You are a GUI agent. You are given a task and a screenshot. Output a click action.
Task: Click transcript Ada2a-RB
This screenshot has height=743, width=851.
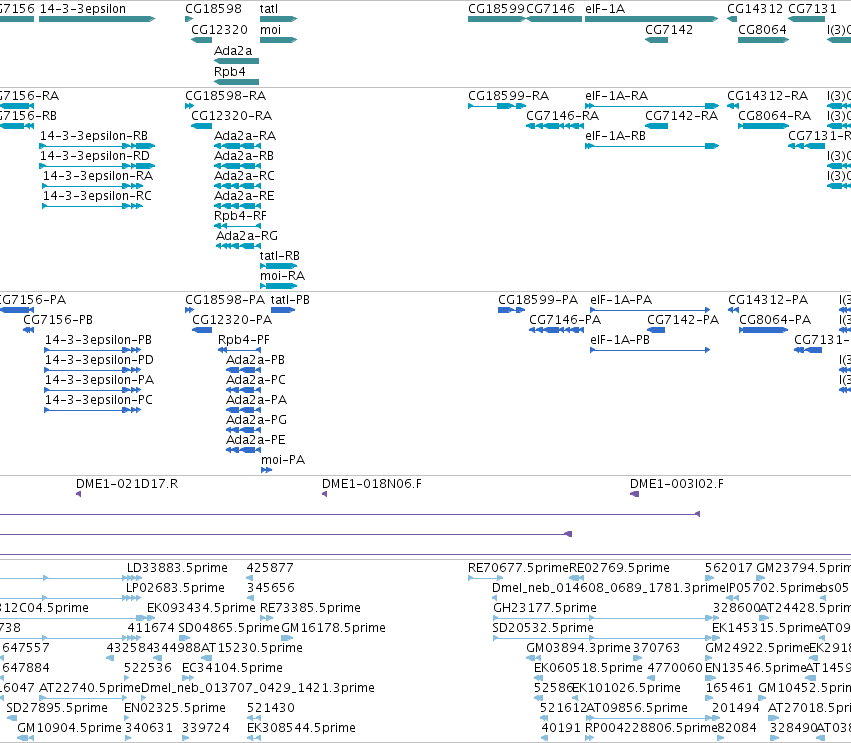click(244, 156)
